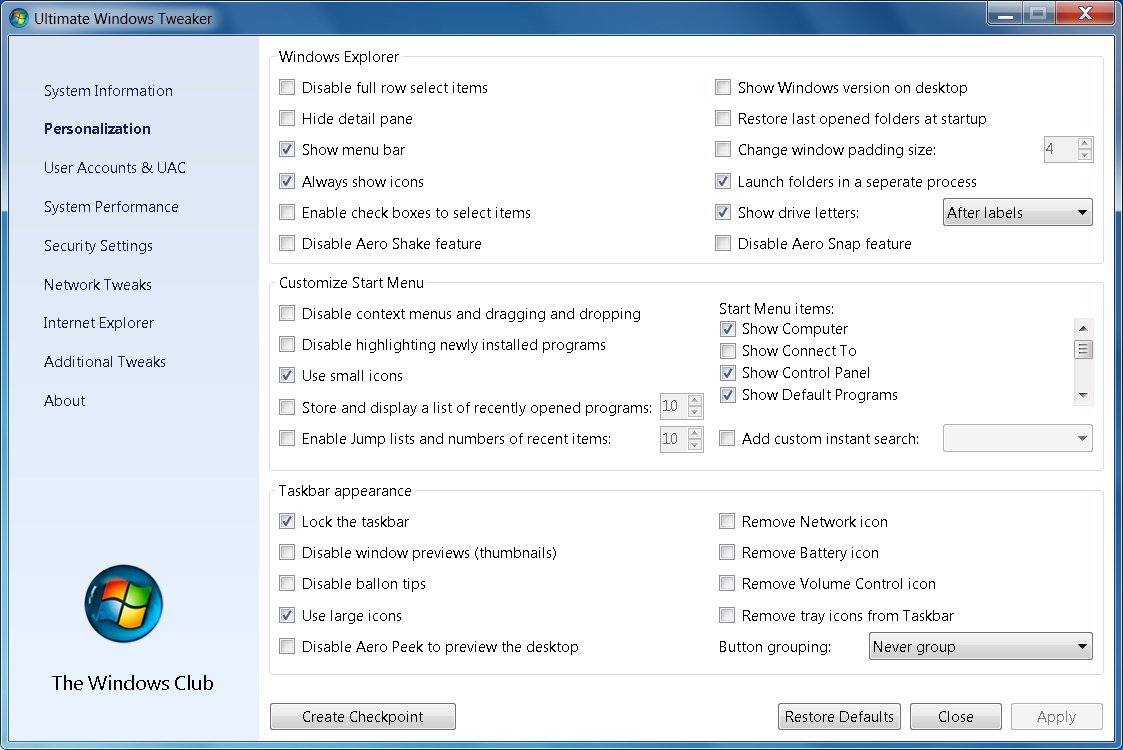Open Additional Tweaks section
The height and width of the screenshot is (750, 1123).
(x=105, y=362)
